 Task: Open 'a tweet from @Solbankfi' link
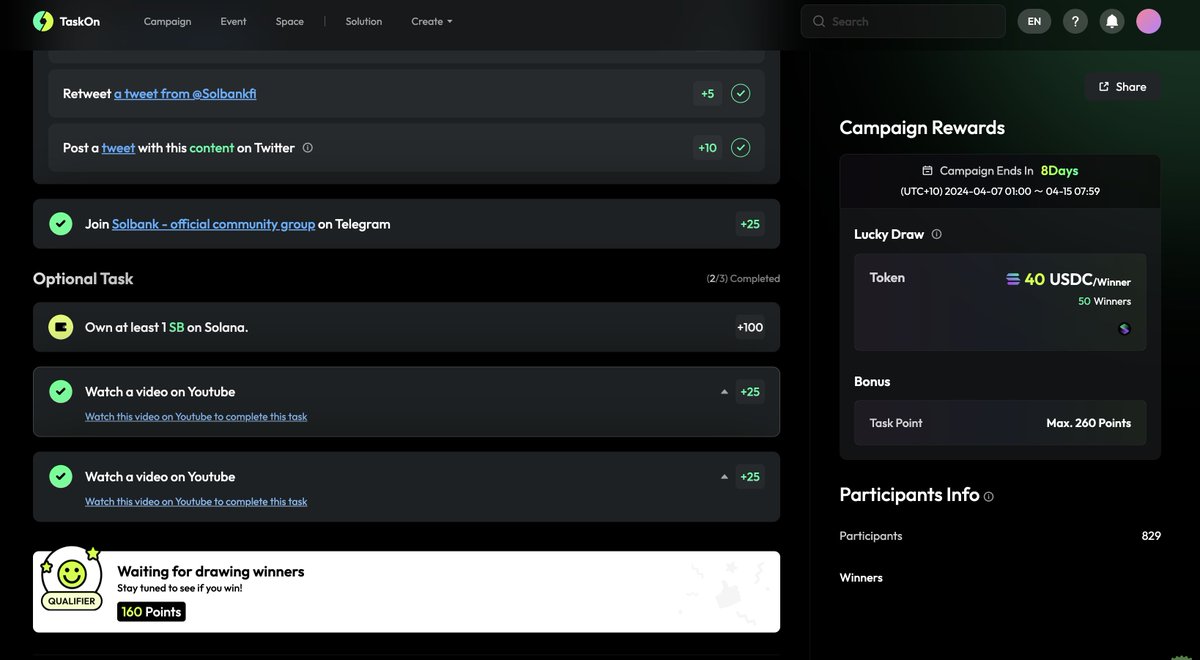point(185,93)
